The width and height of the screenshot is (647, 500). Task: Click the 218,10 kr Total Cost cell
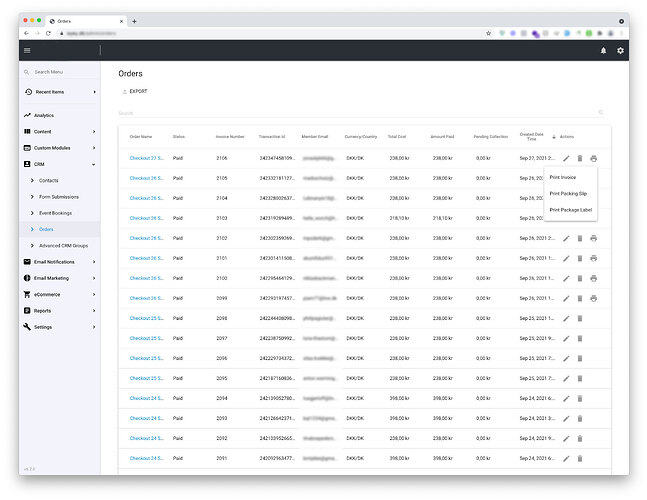point(399,218)
